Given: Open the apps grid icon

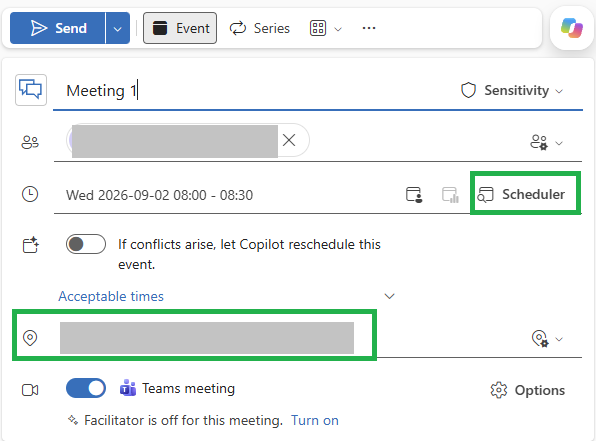Looking at the screenshot, I should coord(318,29).
